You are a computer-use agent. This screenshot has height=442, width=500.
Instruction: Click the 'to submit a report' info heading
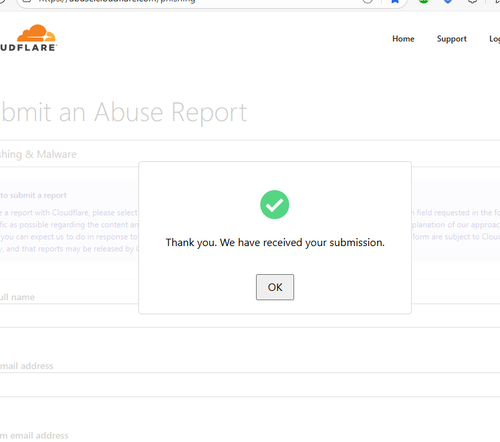33,195
